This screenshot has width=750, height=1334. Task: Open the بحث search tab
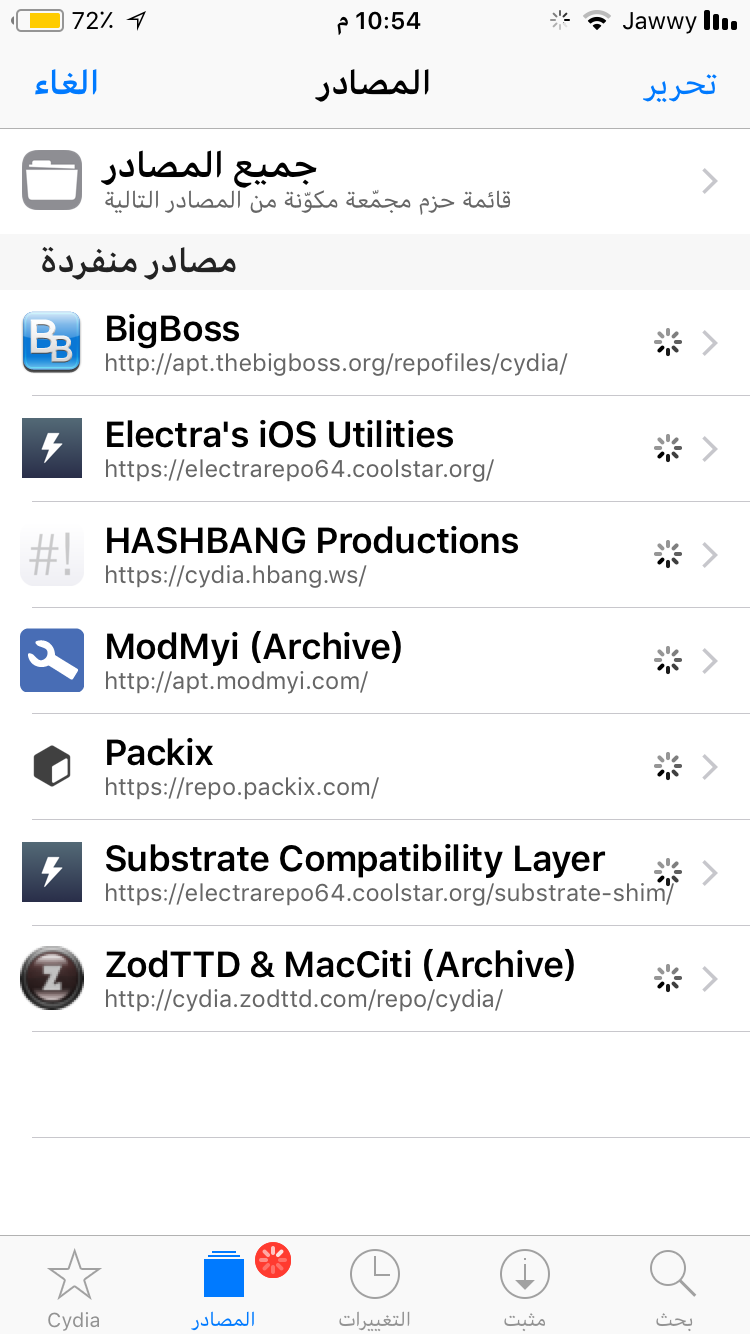point(673,1289)
